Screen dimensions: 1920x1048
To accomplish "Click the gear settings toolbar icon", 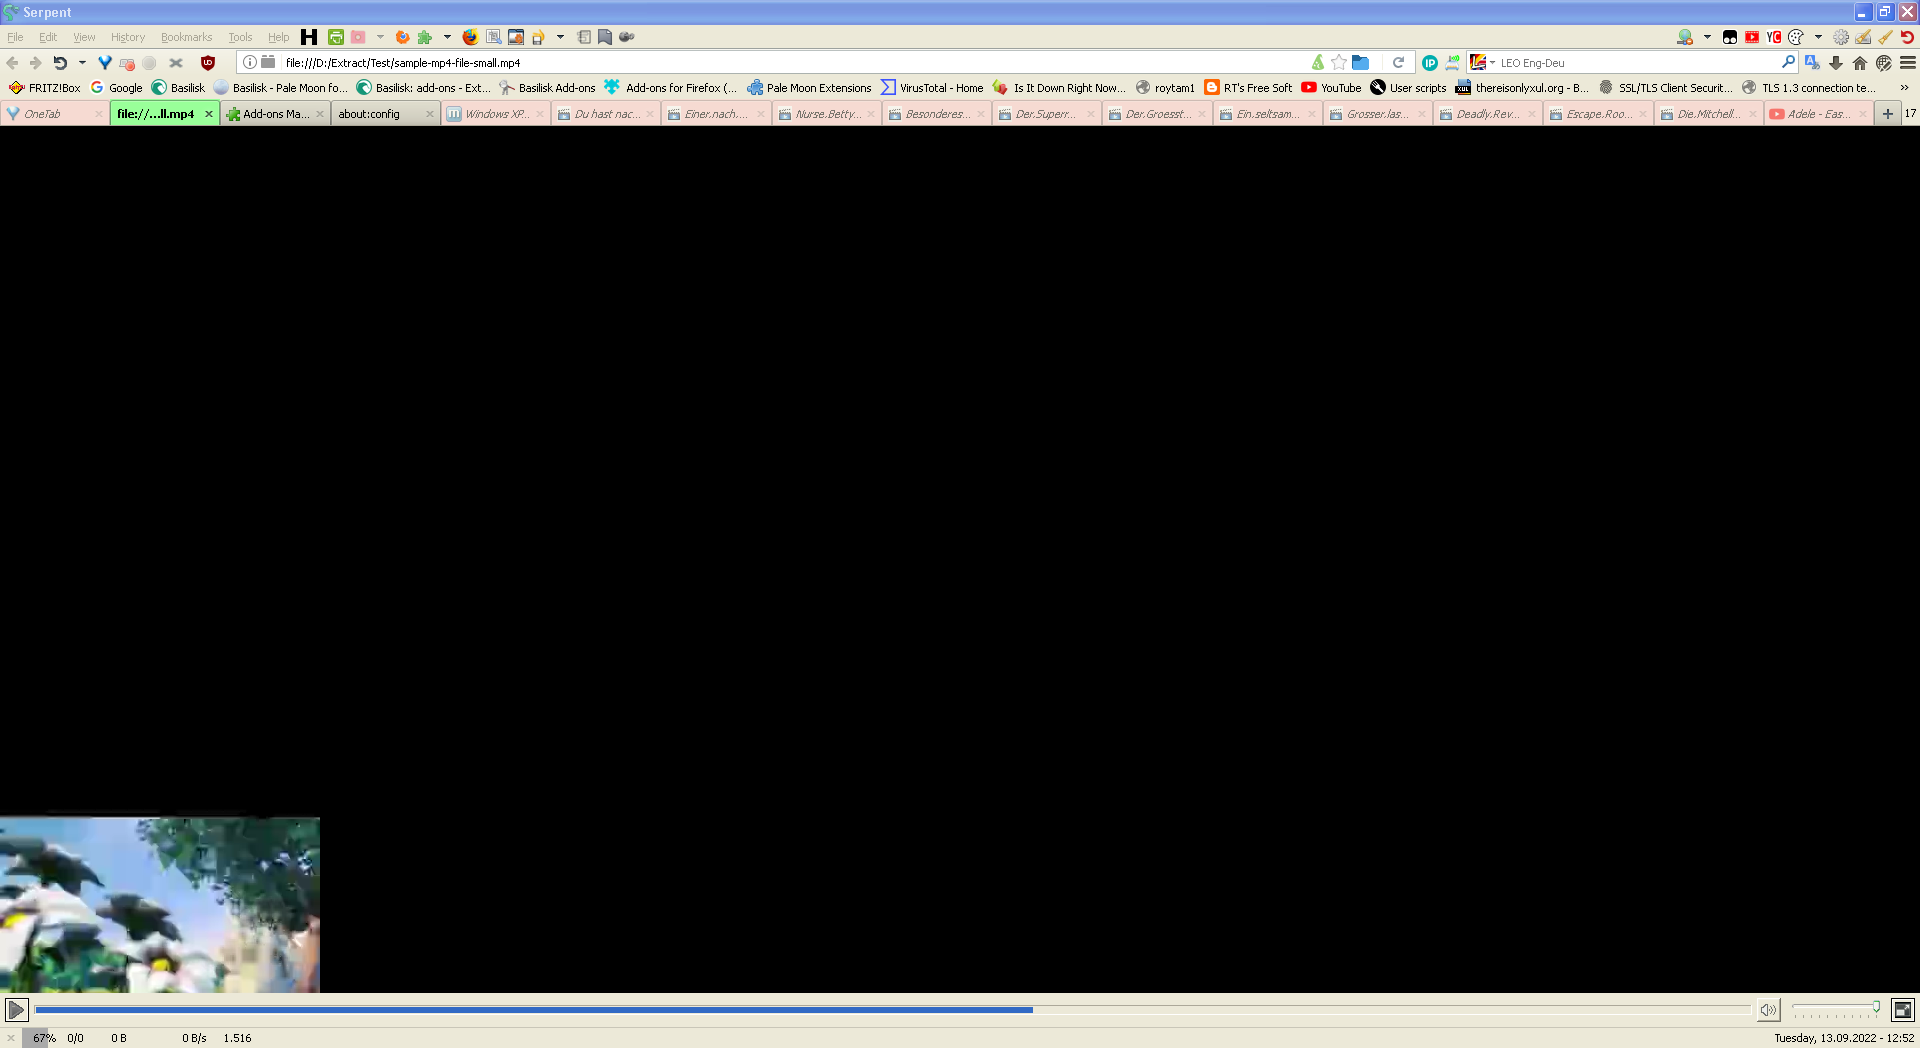I will [x=1841, y=37].
